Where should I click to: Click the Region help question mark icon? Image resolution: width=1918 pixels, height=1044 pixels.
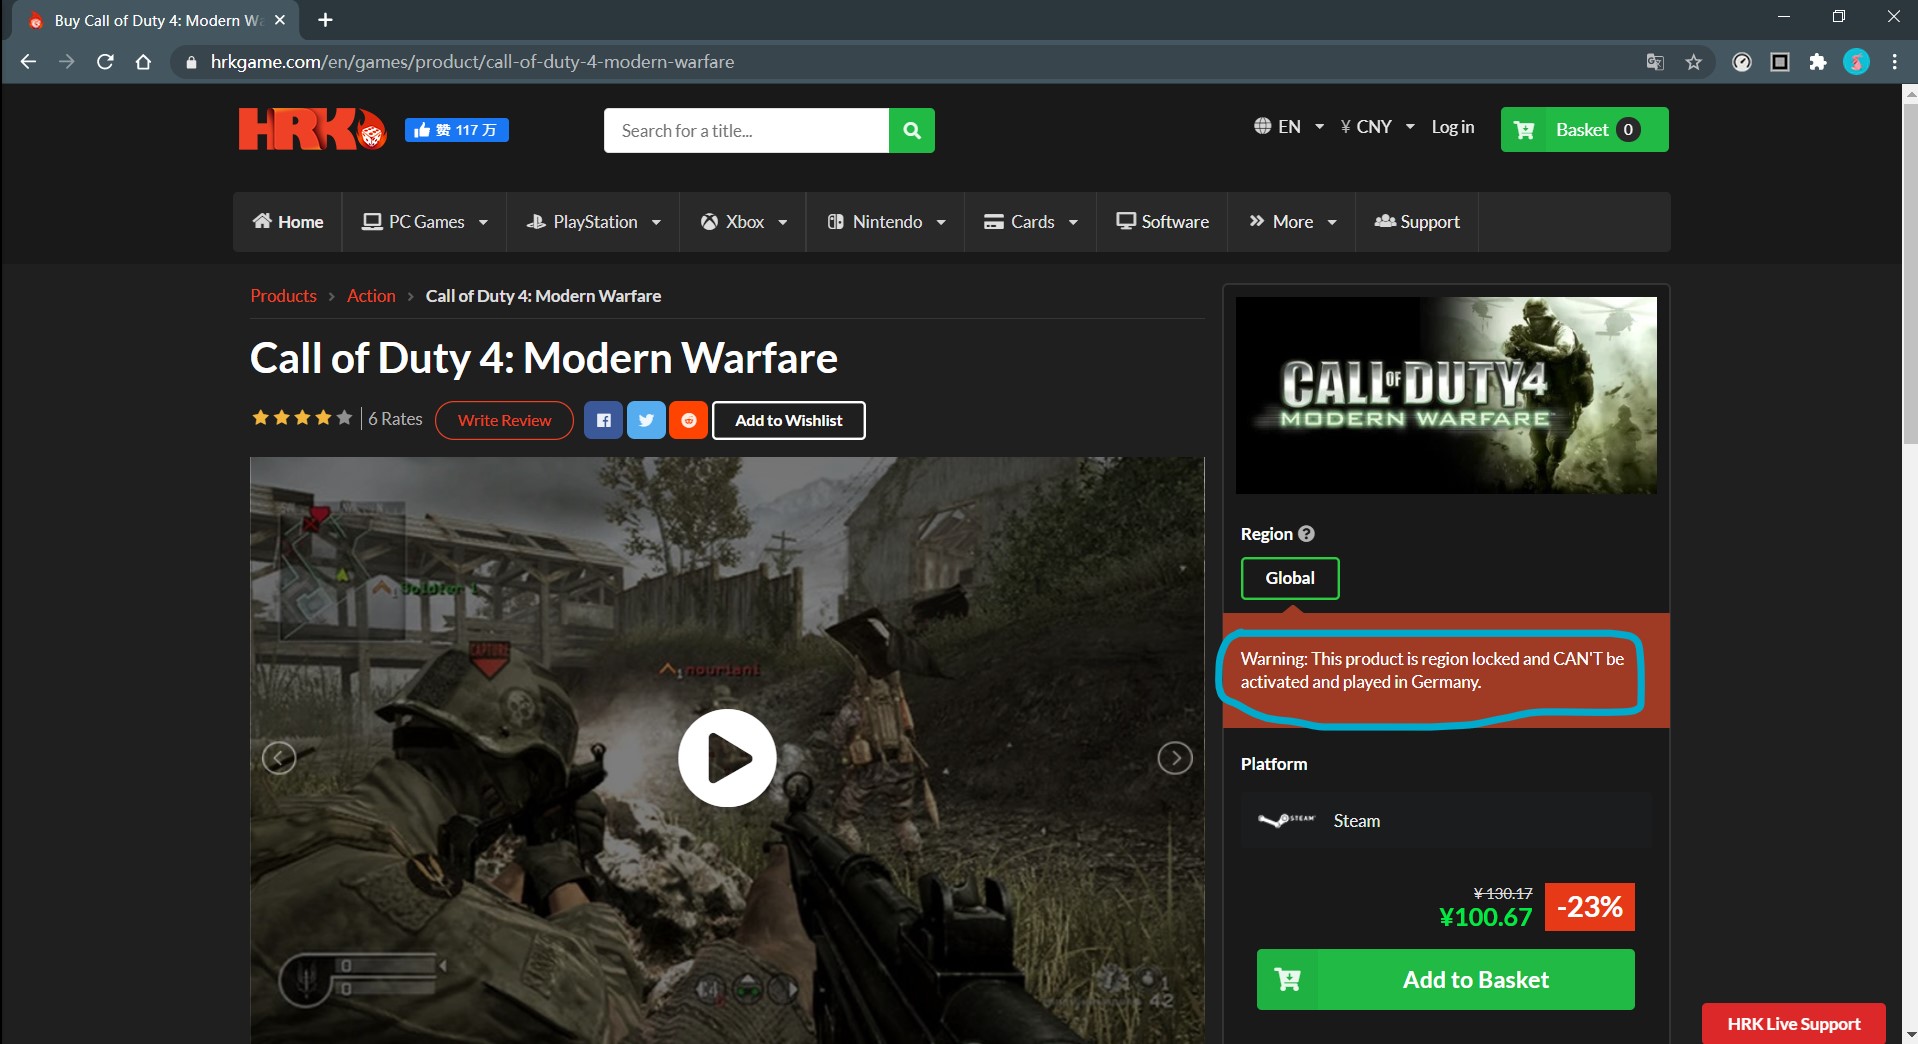1306,534
